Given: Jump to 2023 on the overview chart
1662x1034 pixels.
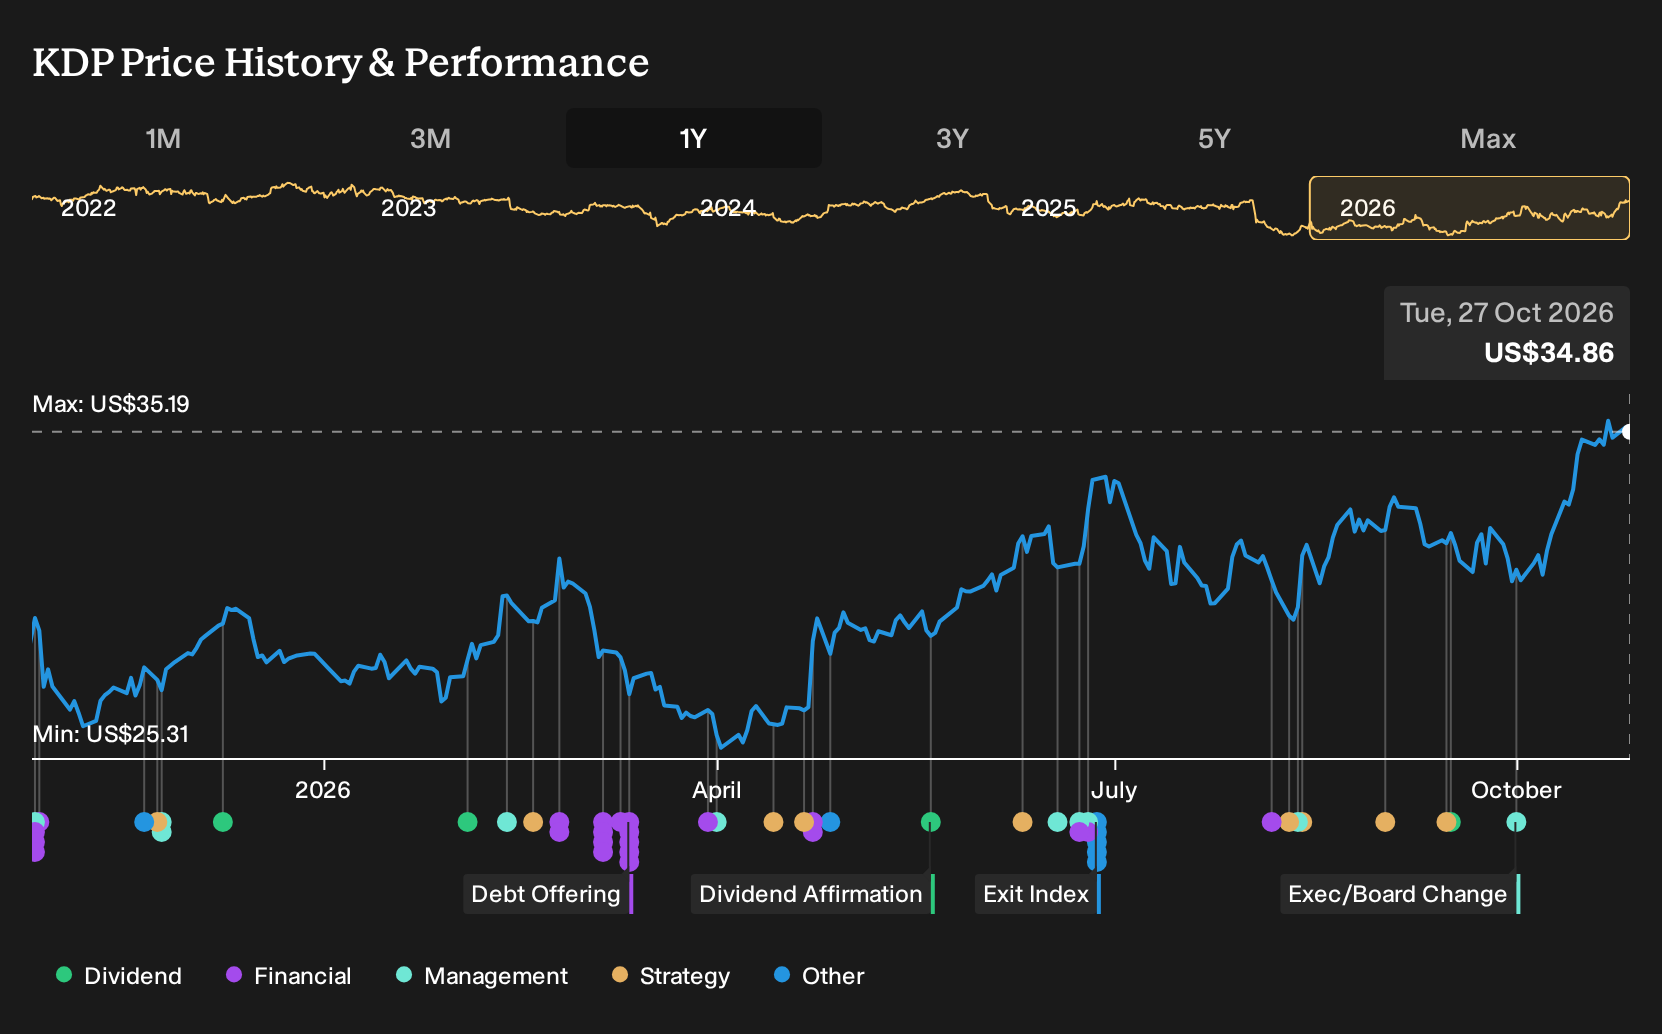Looking at the screenshot, I should point(409,208).
